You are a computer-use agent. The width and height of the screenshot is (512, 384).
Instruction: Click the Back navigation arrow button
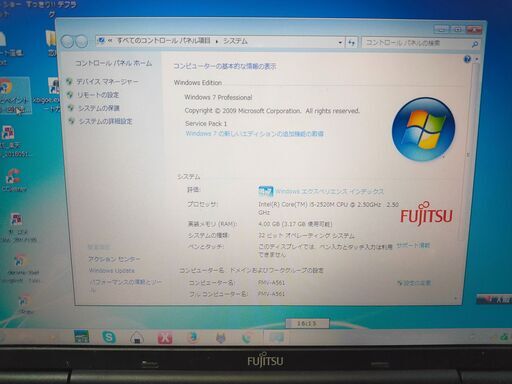click(67, 42)
